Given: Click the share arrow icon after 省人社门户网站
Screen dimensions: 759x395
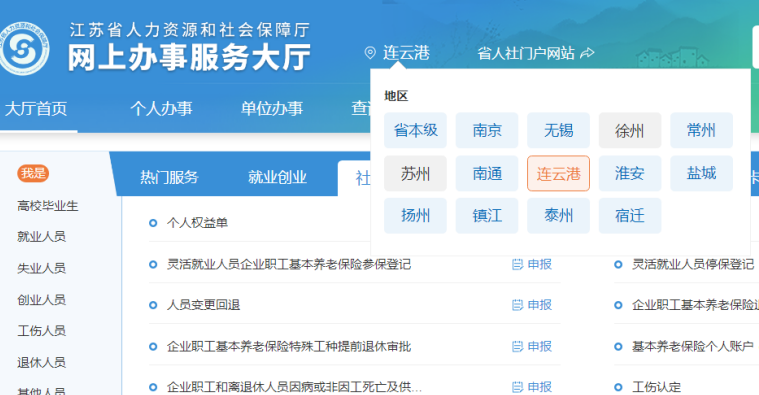Looking at the screenshot, I should pyautogui.click(x=587, y=53).
